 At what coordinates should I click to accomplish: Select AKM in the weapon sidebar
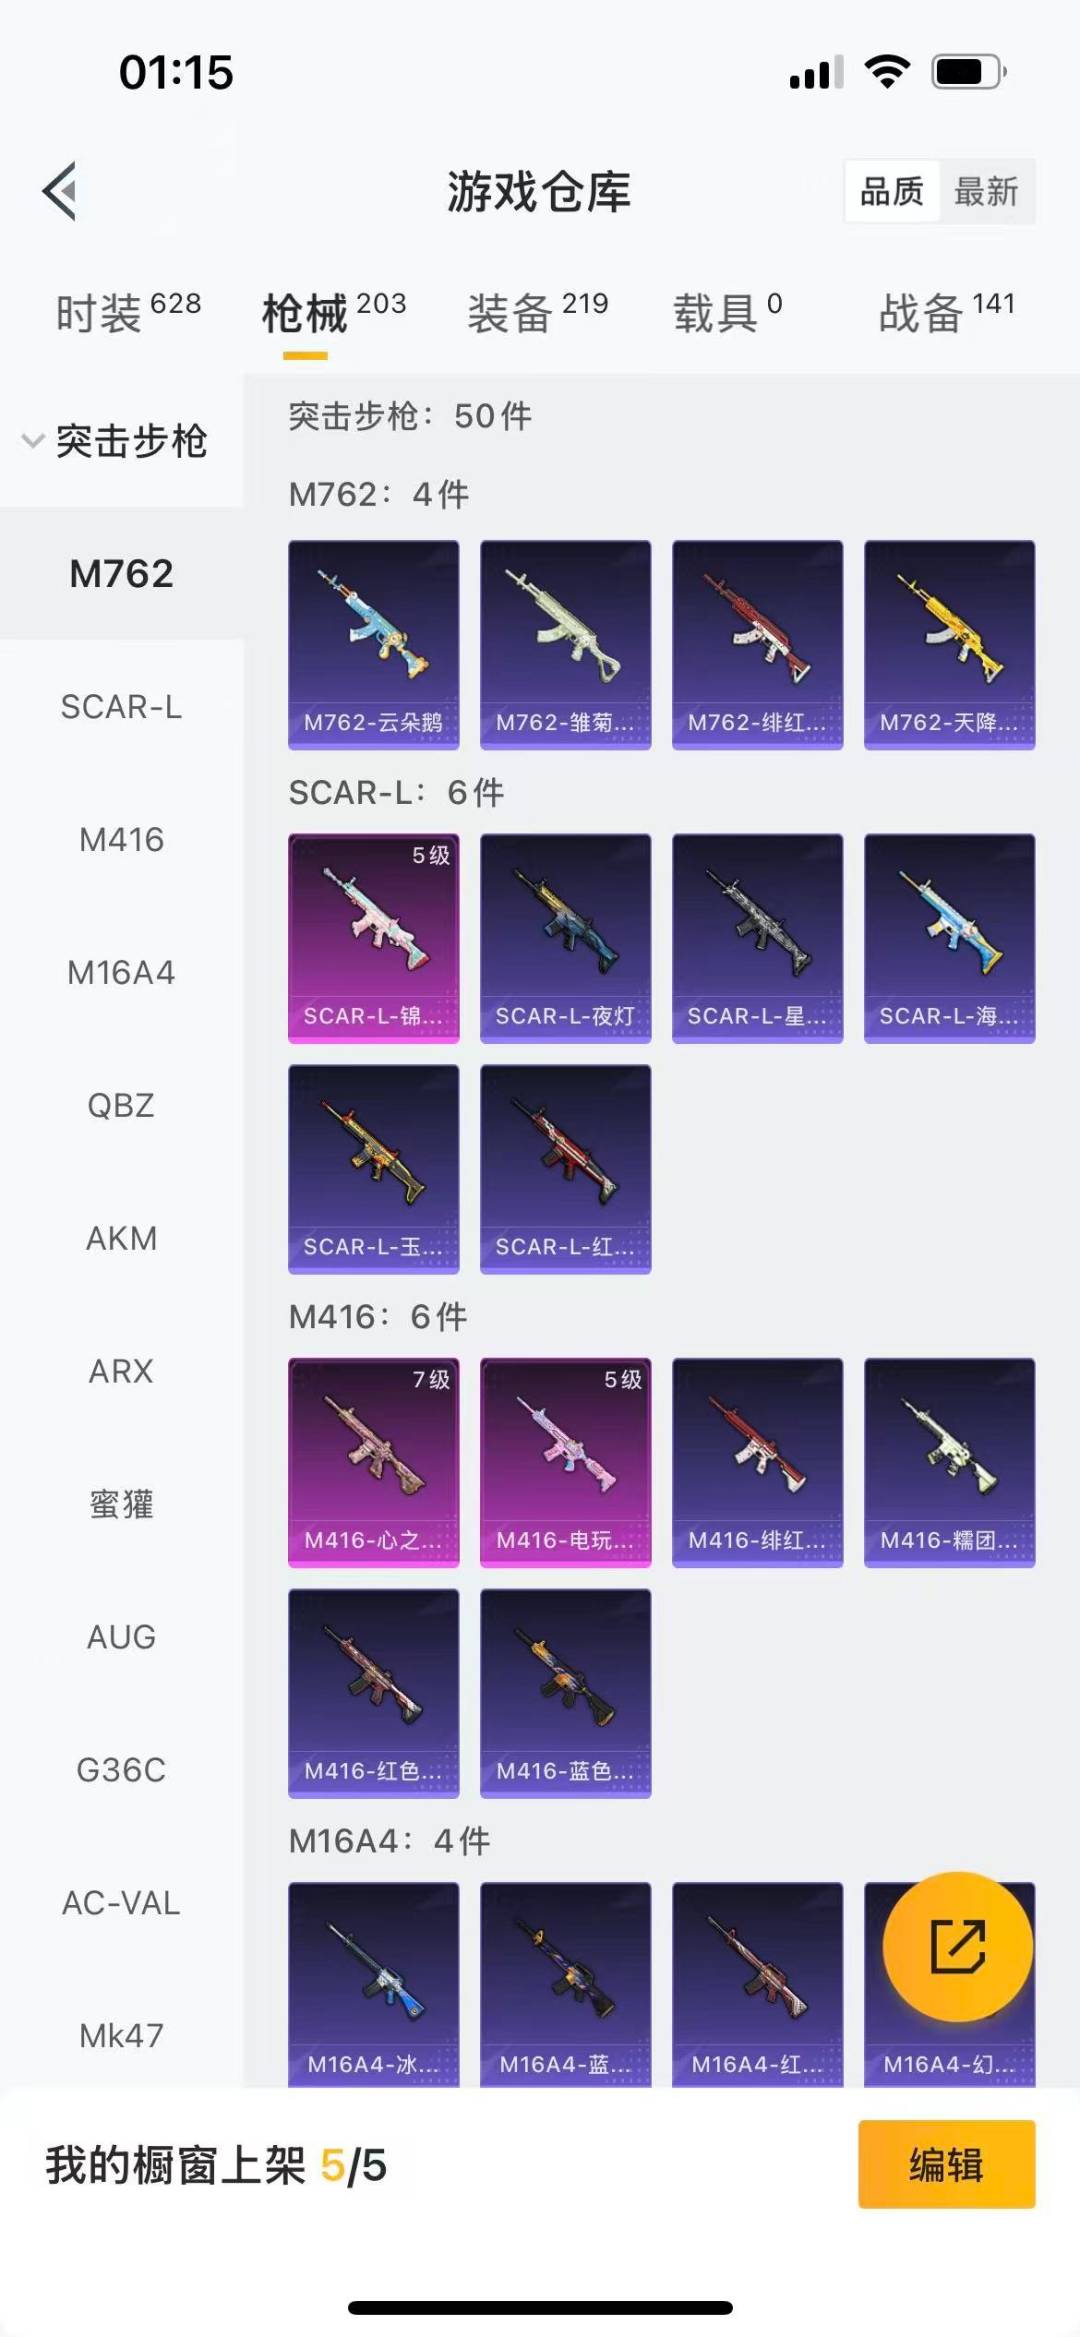point(121,1238)
